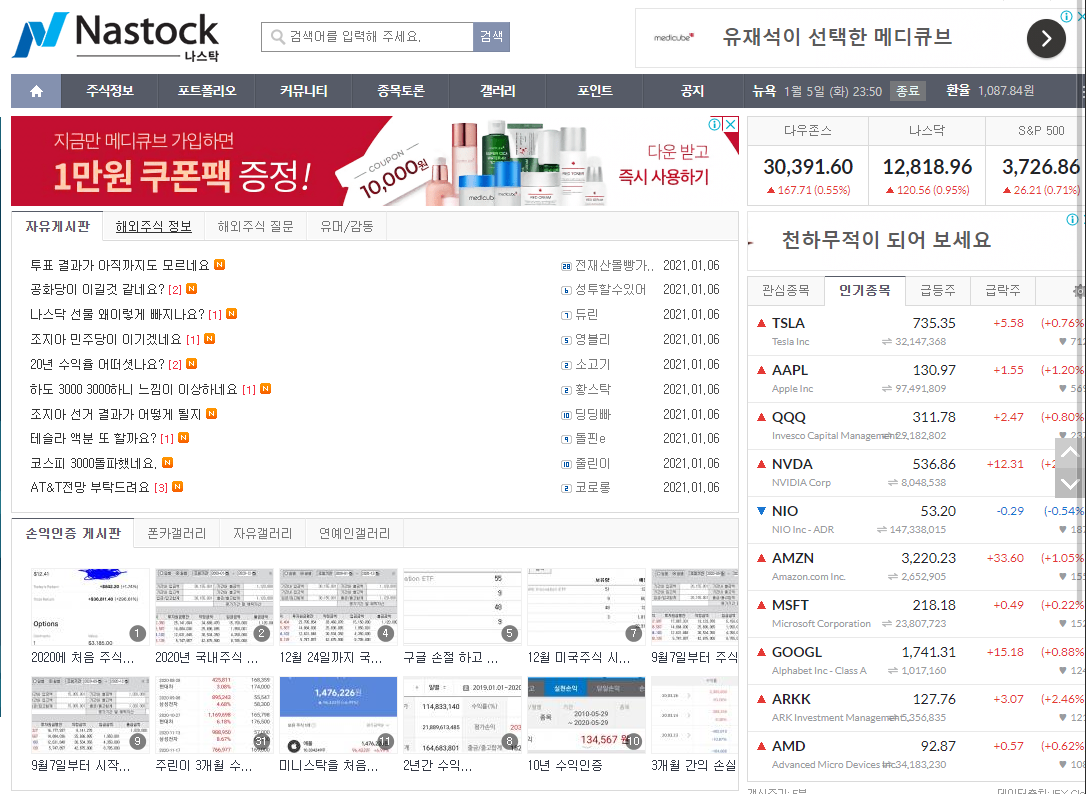The width and height of the screenshot is (1086, 794).
Task: Click level badge next to 듀린
Action: point(566,315)
